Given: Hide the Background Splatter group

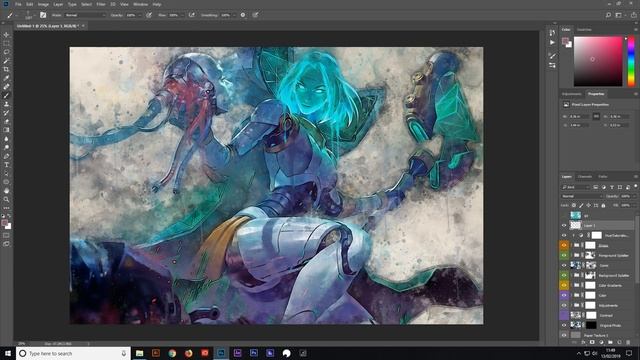Looking at the screenshot, I should pos(564,276).
